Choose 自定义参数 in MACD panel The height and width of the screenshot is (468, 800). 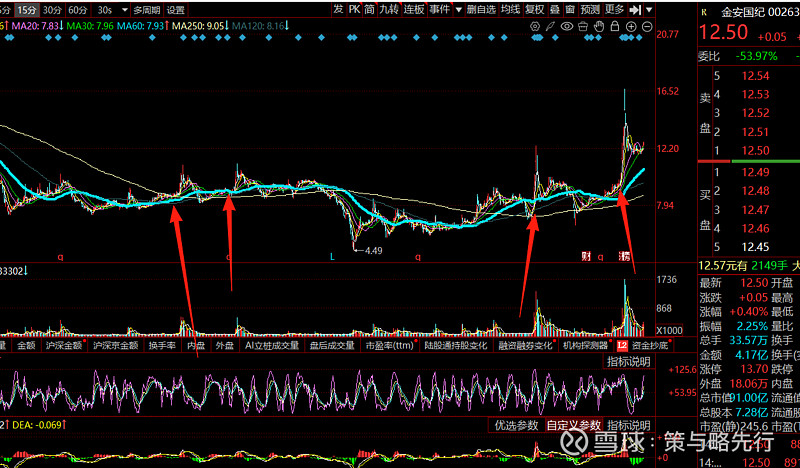[574, 425]
